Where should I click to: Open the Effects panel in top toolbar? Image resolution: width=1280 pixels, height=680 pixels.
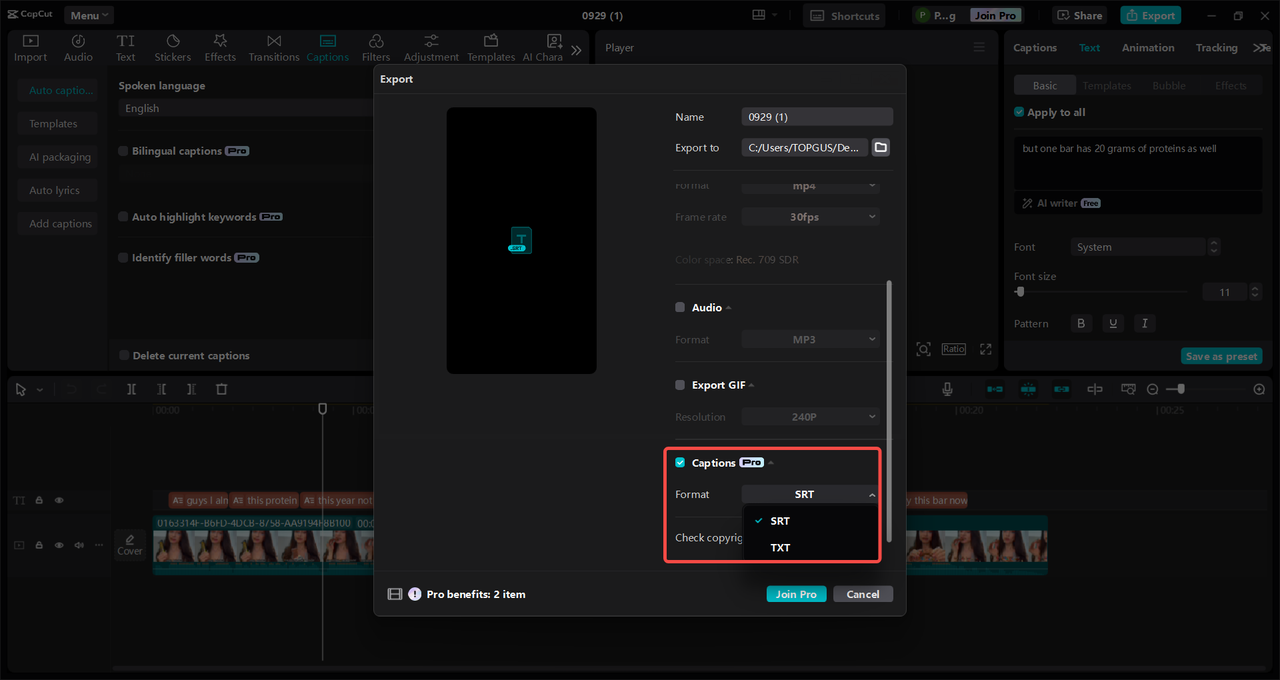point(220,48)
